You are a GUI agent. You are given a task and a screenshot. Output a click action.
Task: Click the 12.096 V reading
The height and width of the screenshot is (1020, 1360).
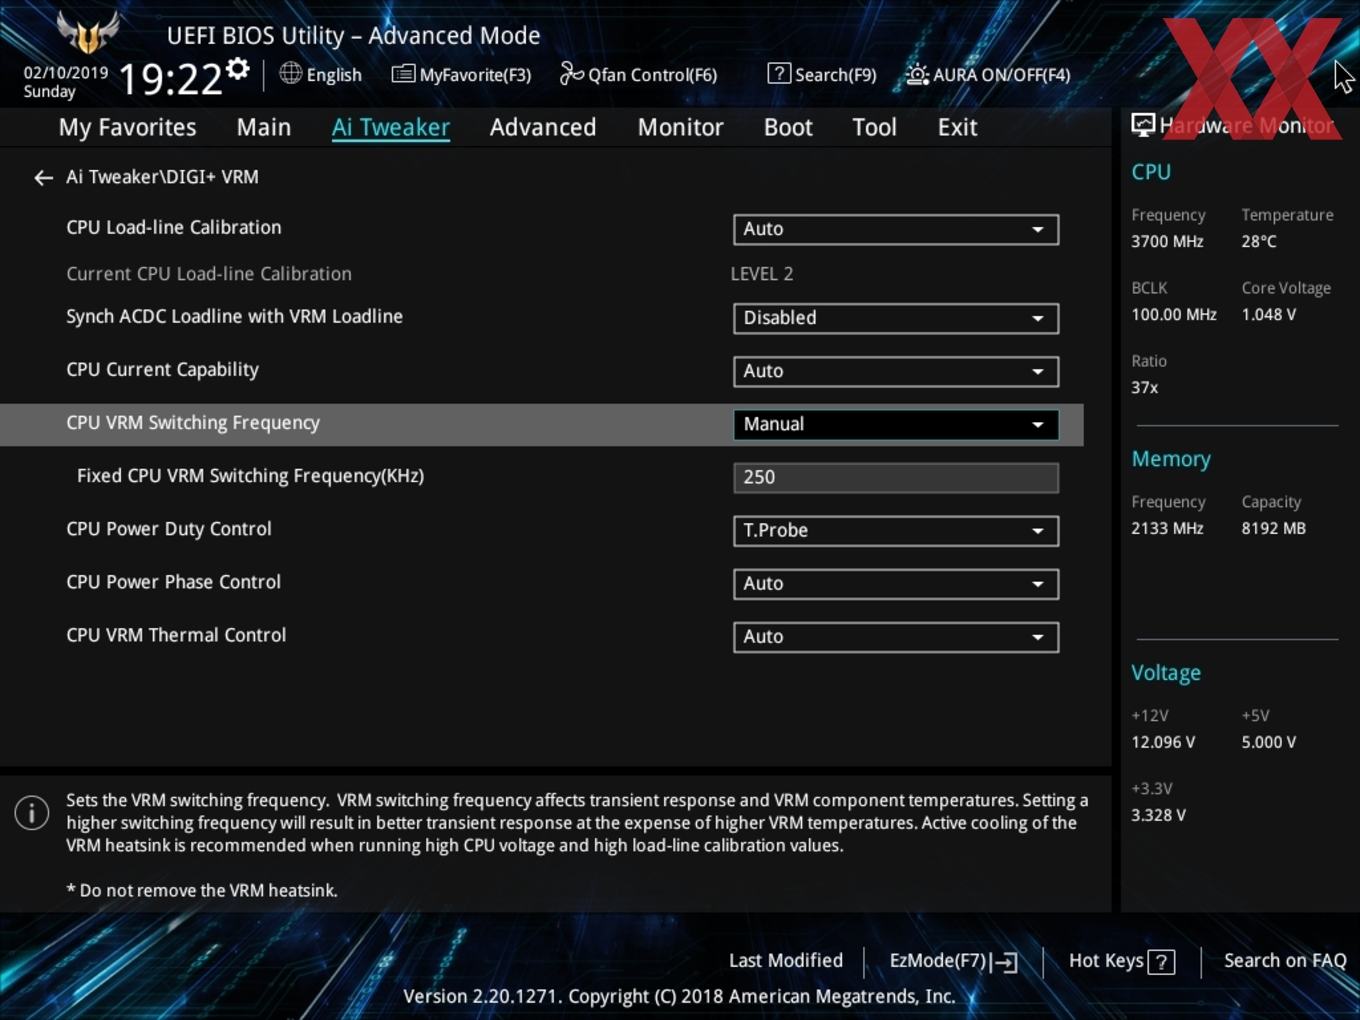click(1163, 742)
